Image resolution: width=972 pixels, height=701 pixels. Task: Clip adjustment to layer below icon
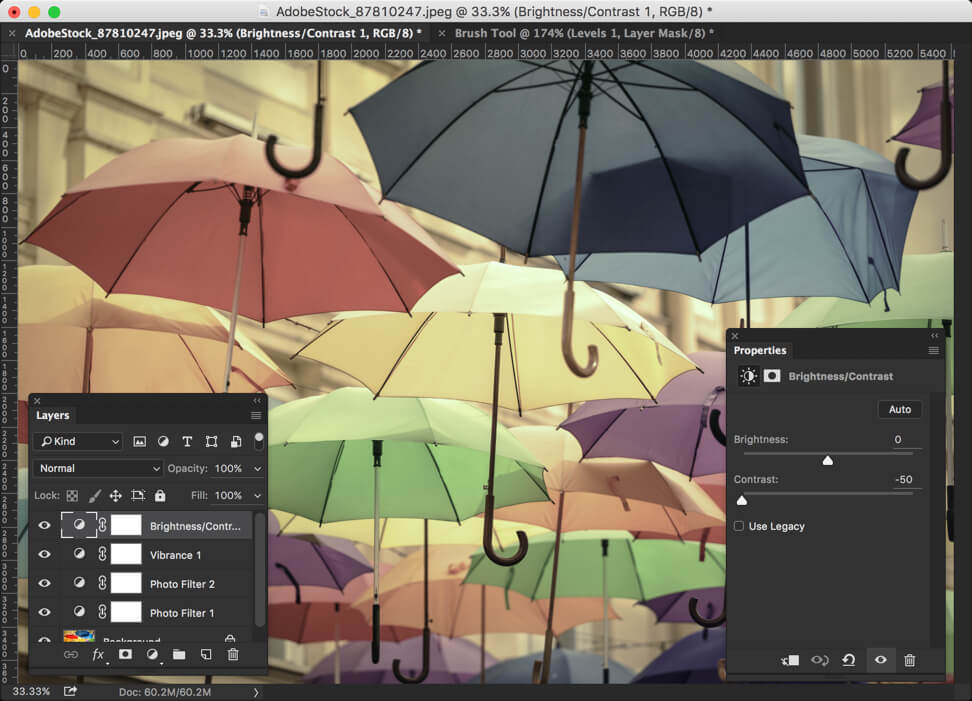click(x=790, y=661)
